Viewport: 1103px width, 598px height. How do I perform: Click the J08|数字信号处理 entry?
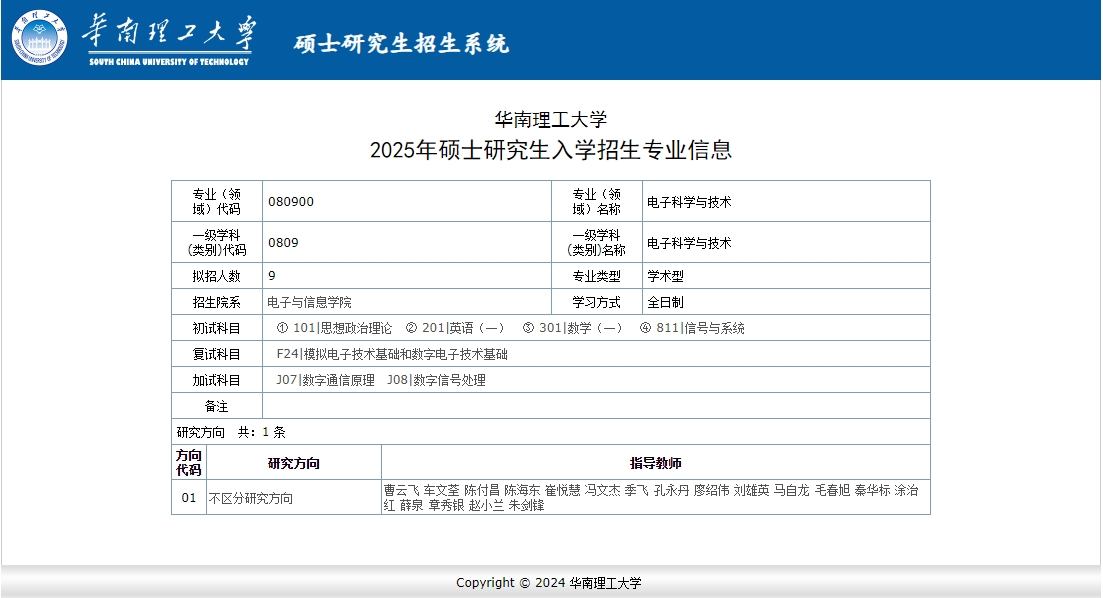[436, 380]
